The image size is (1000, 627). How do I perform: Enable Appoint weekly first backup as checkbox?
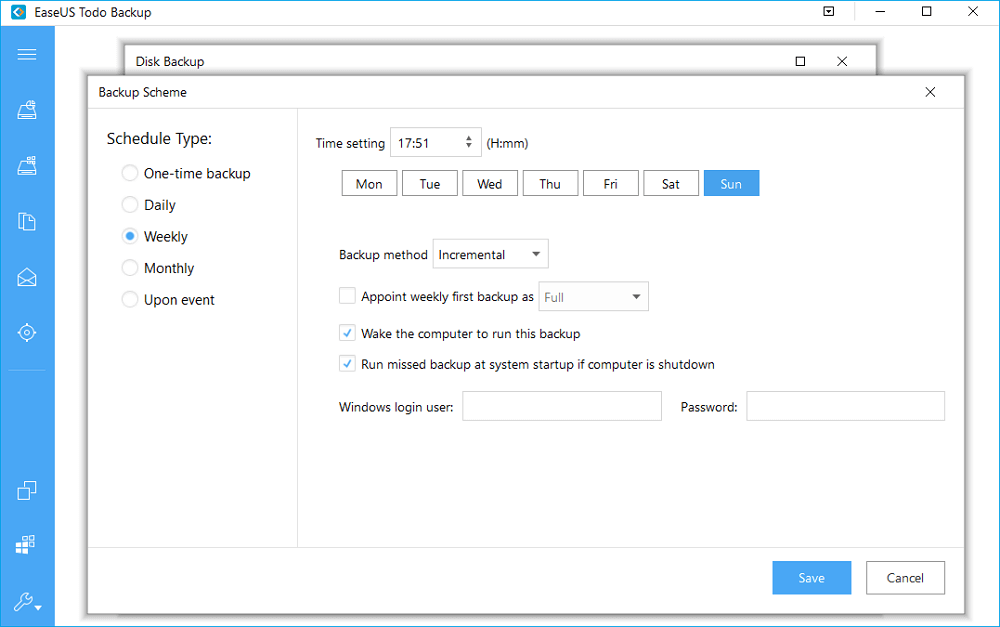coord(347,296)
